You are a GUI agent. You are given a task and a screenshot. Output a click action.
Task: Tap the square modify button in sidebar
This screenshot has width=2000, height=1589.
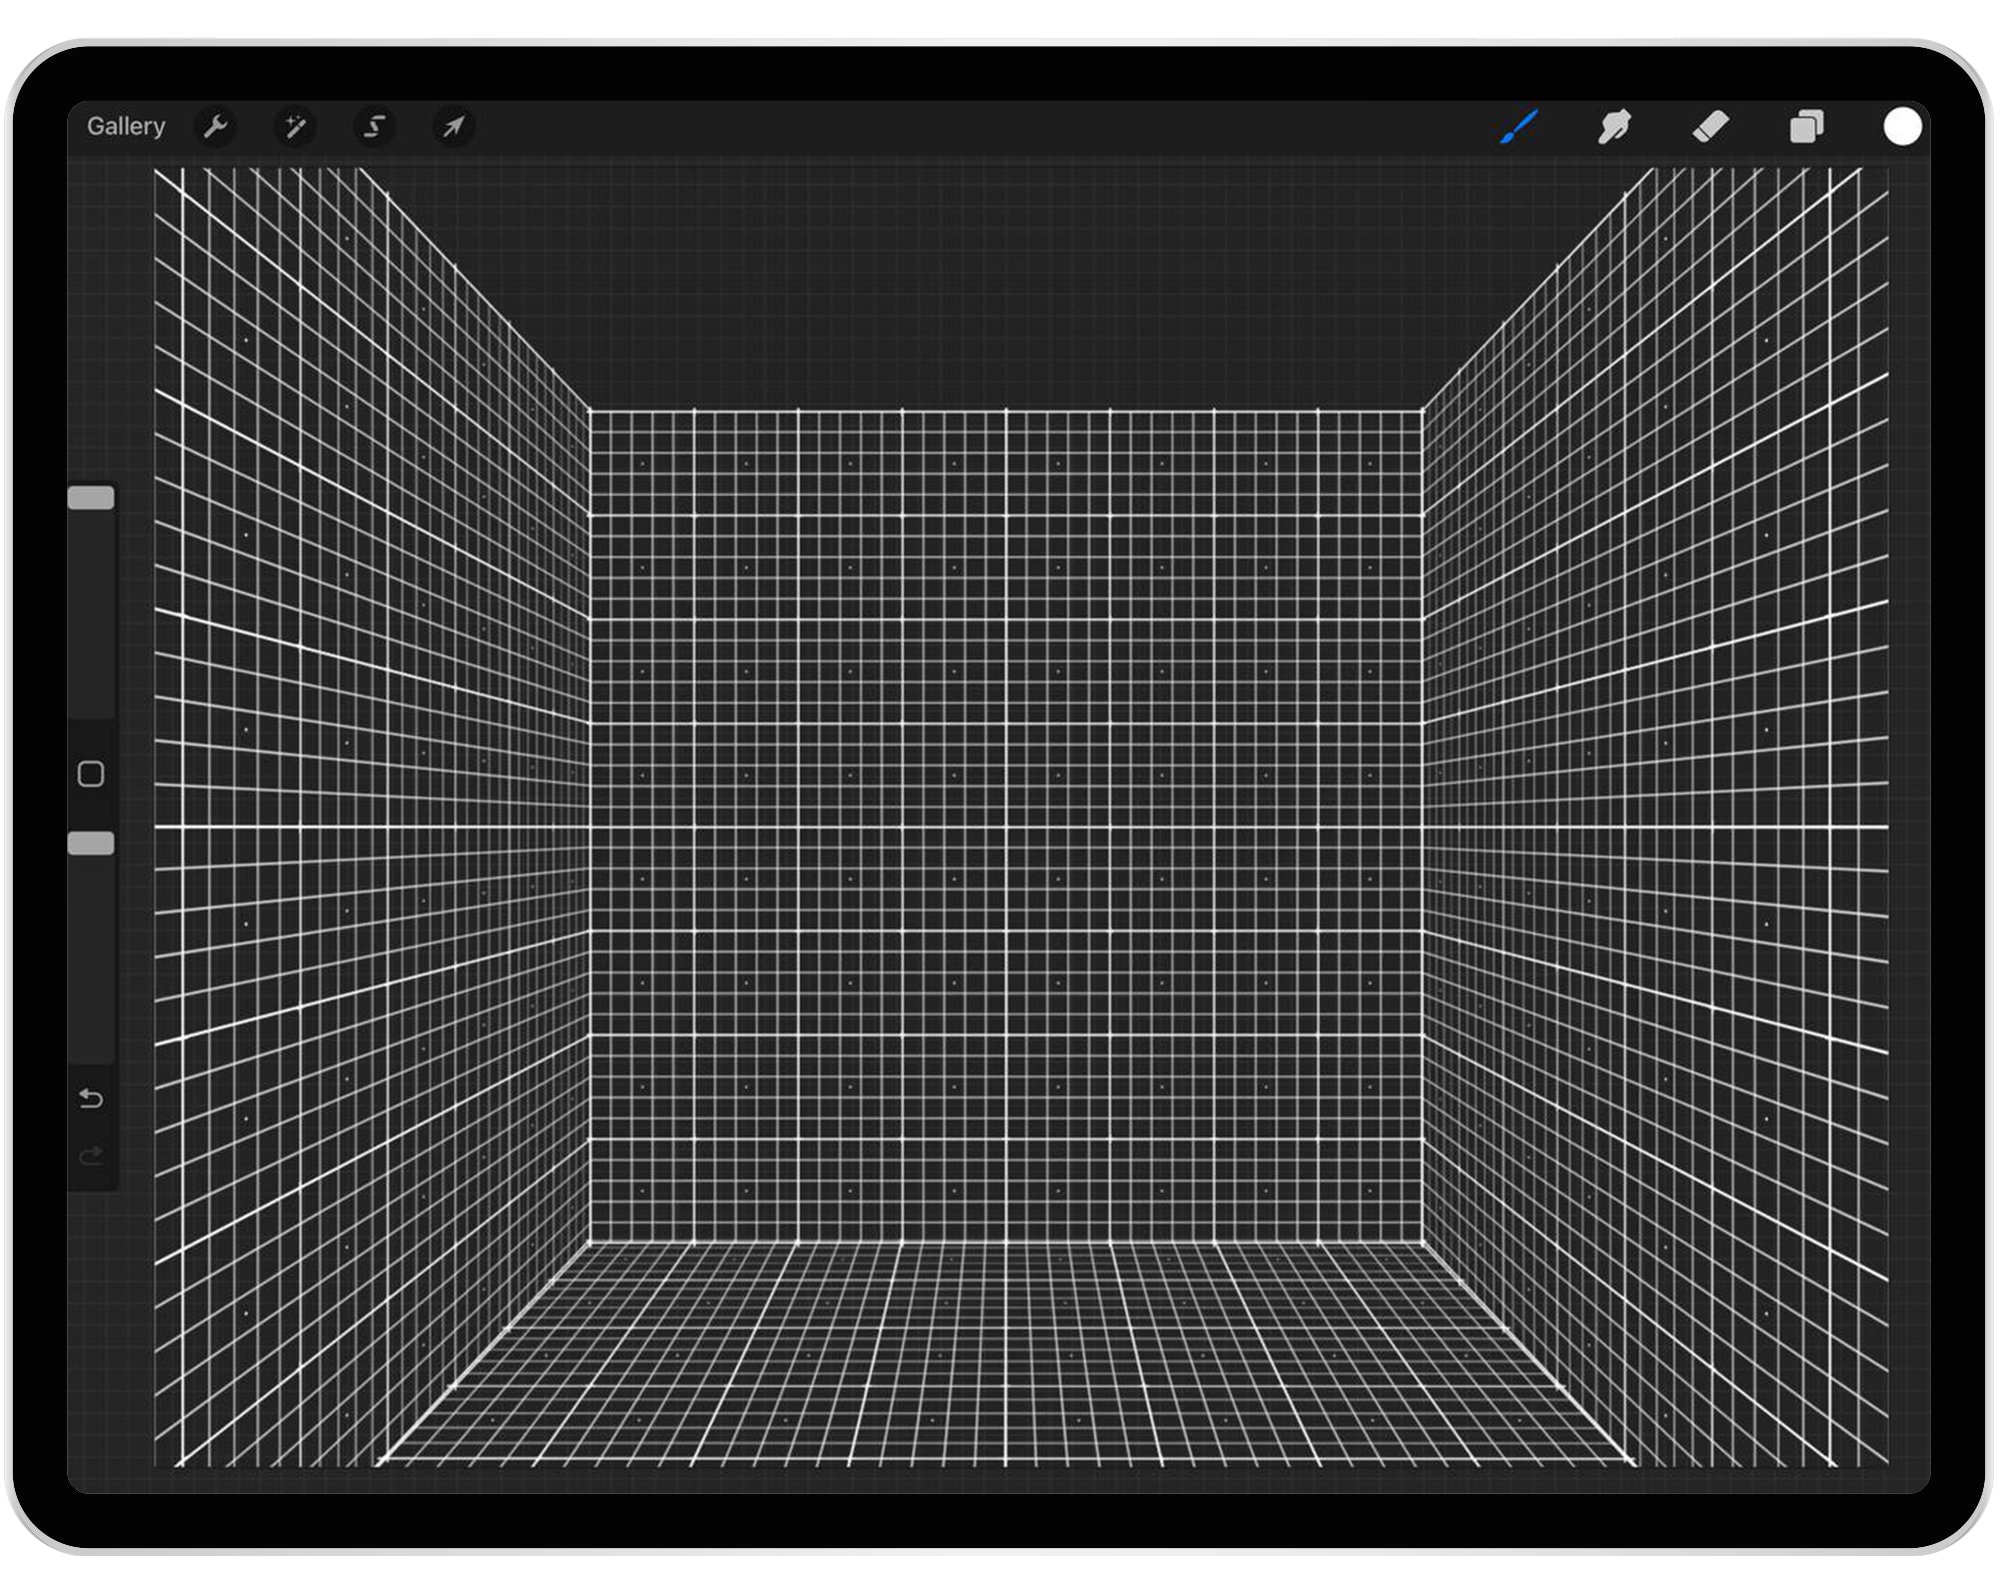pos(91,774)
